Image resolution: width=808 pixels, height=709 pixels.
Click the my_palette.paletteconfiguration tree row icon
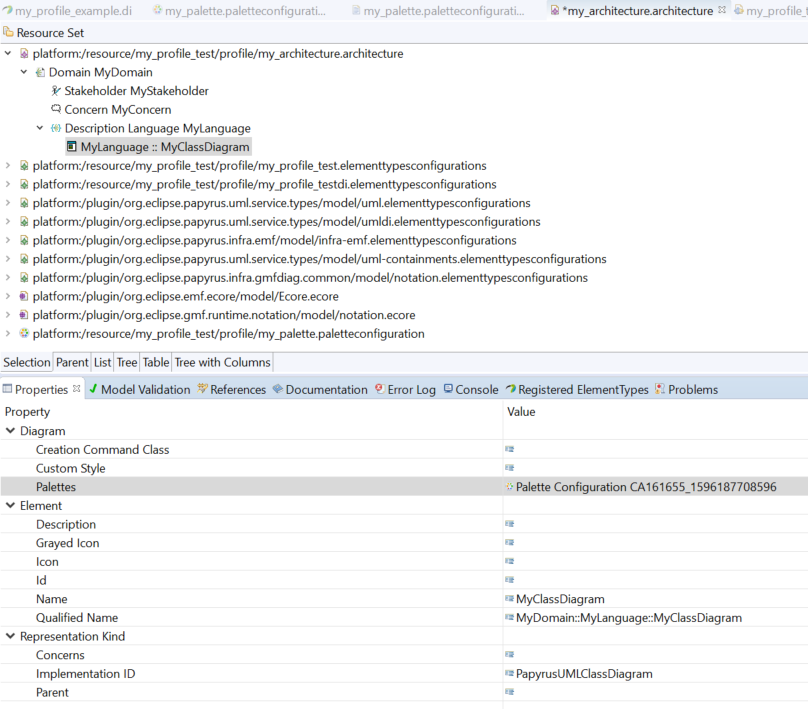[24, 333]
